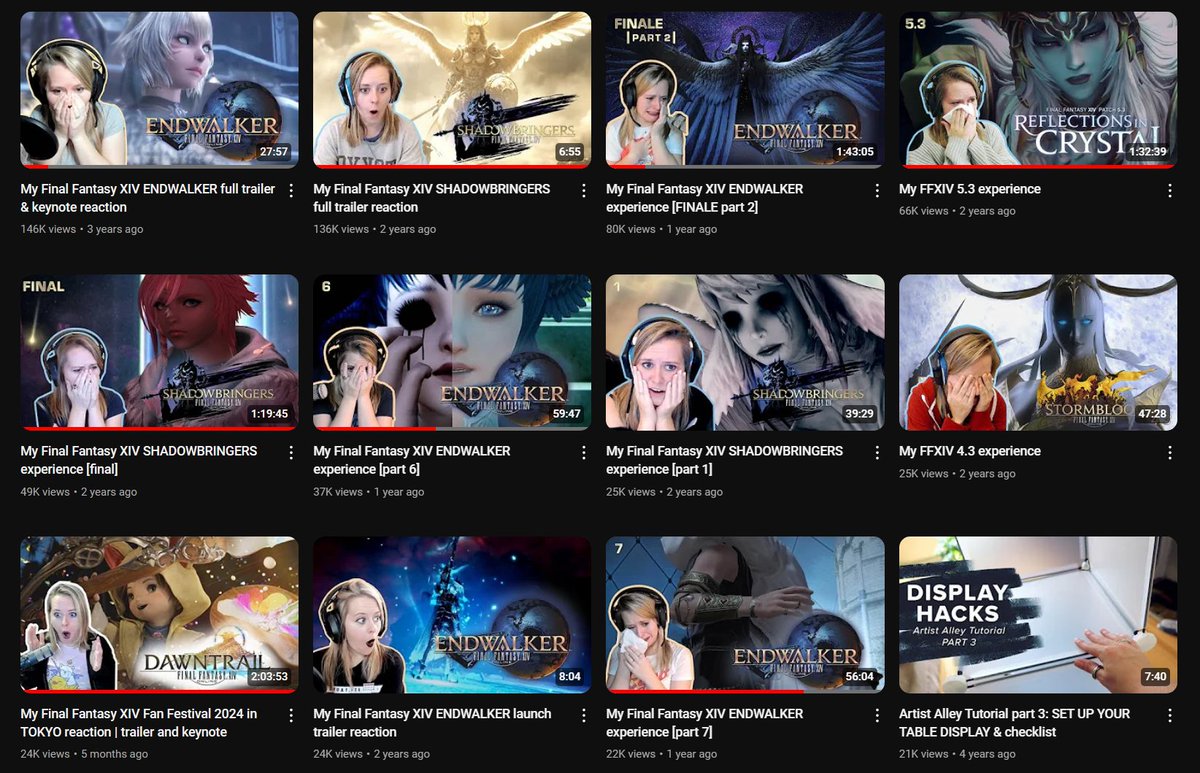
Task: Play the ENDWALKER FINALE part 2 thumbnail
Action: [x=745, y=89]
